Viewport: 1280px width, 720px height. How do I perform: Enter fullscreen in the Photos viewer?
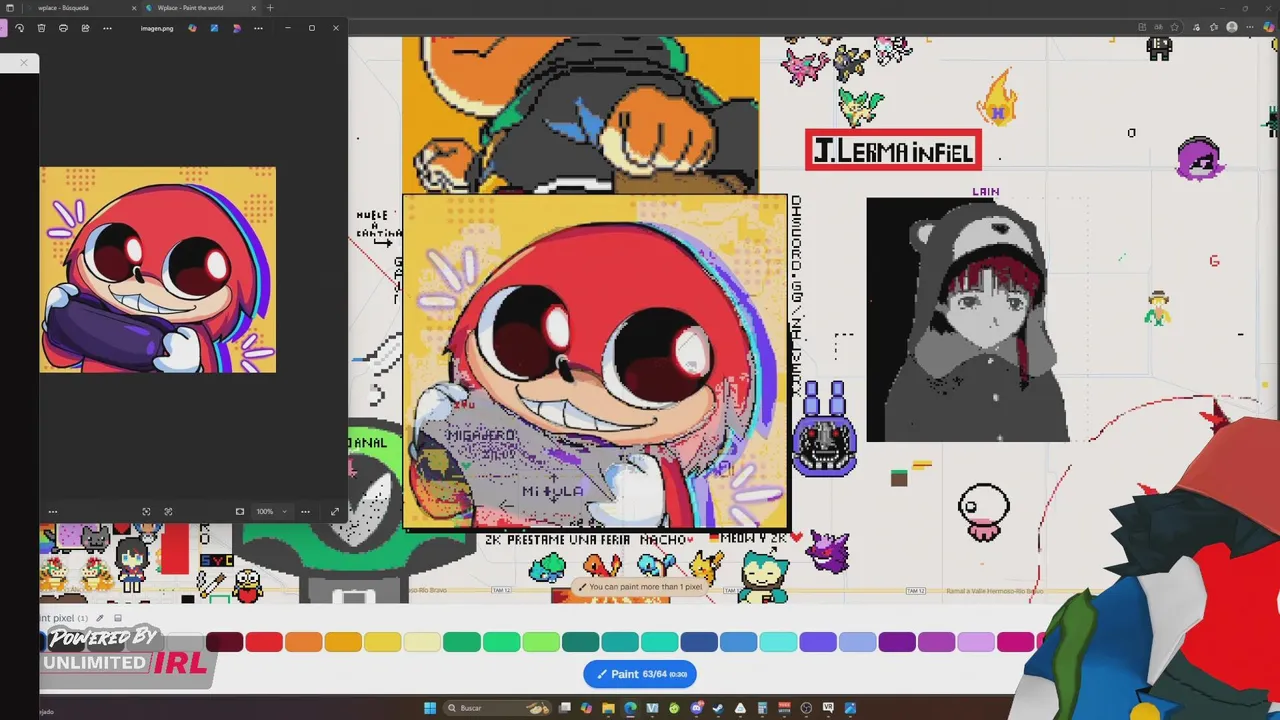coord(335,511)
